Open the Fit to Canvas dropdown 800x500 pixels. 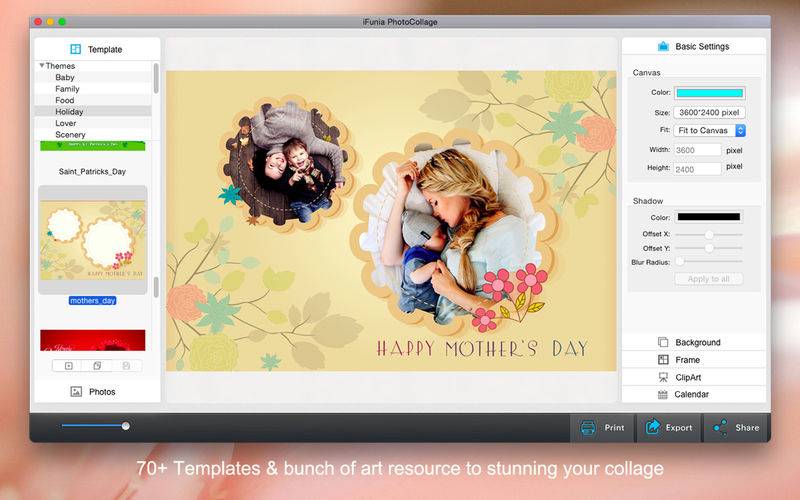pyautogui.click(x=709, y=130)
